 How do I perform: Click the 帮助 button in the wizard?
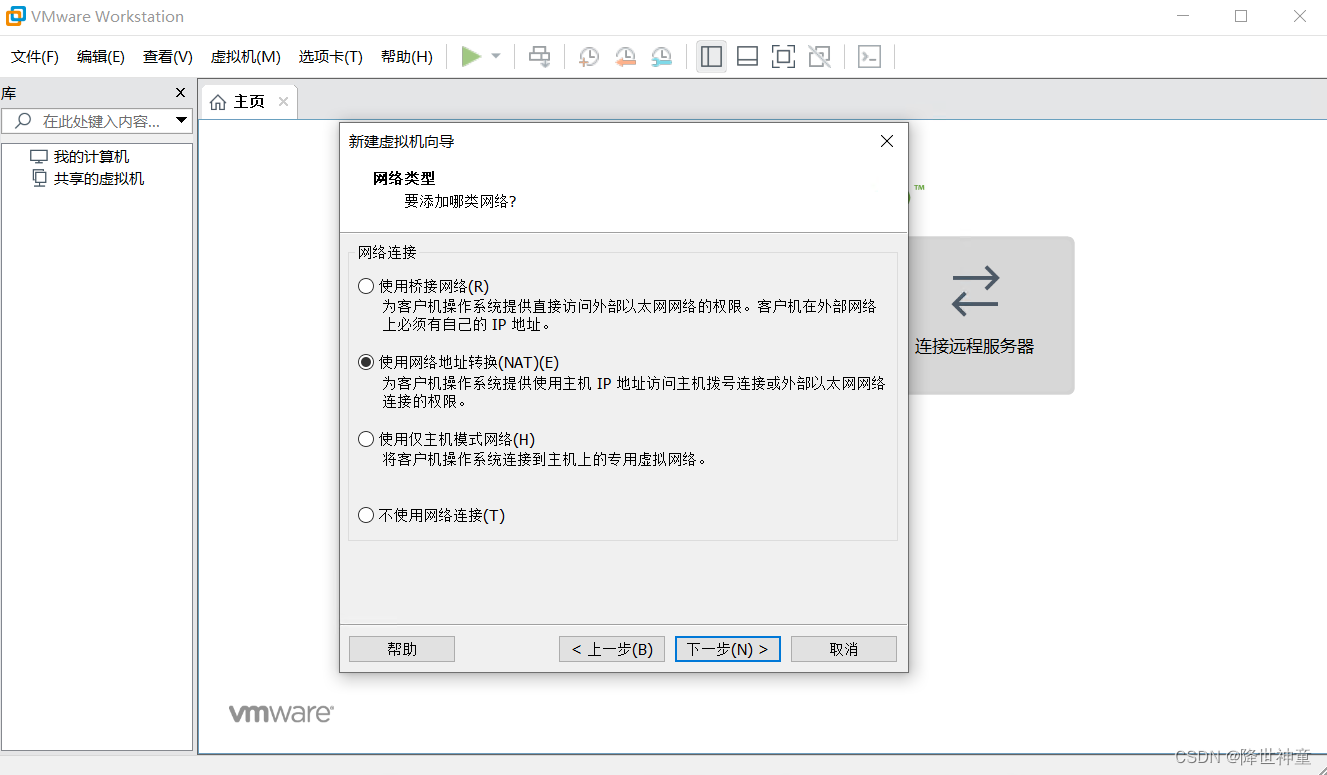402,649
